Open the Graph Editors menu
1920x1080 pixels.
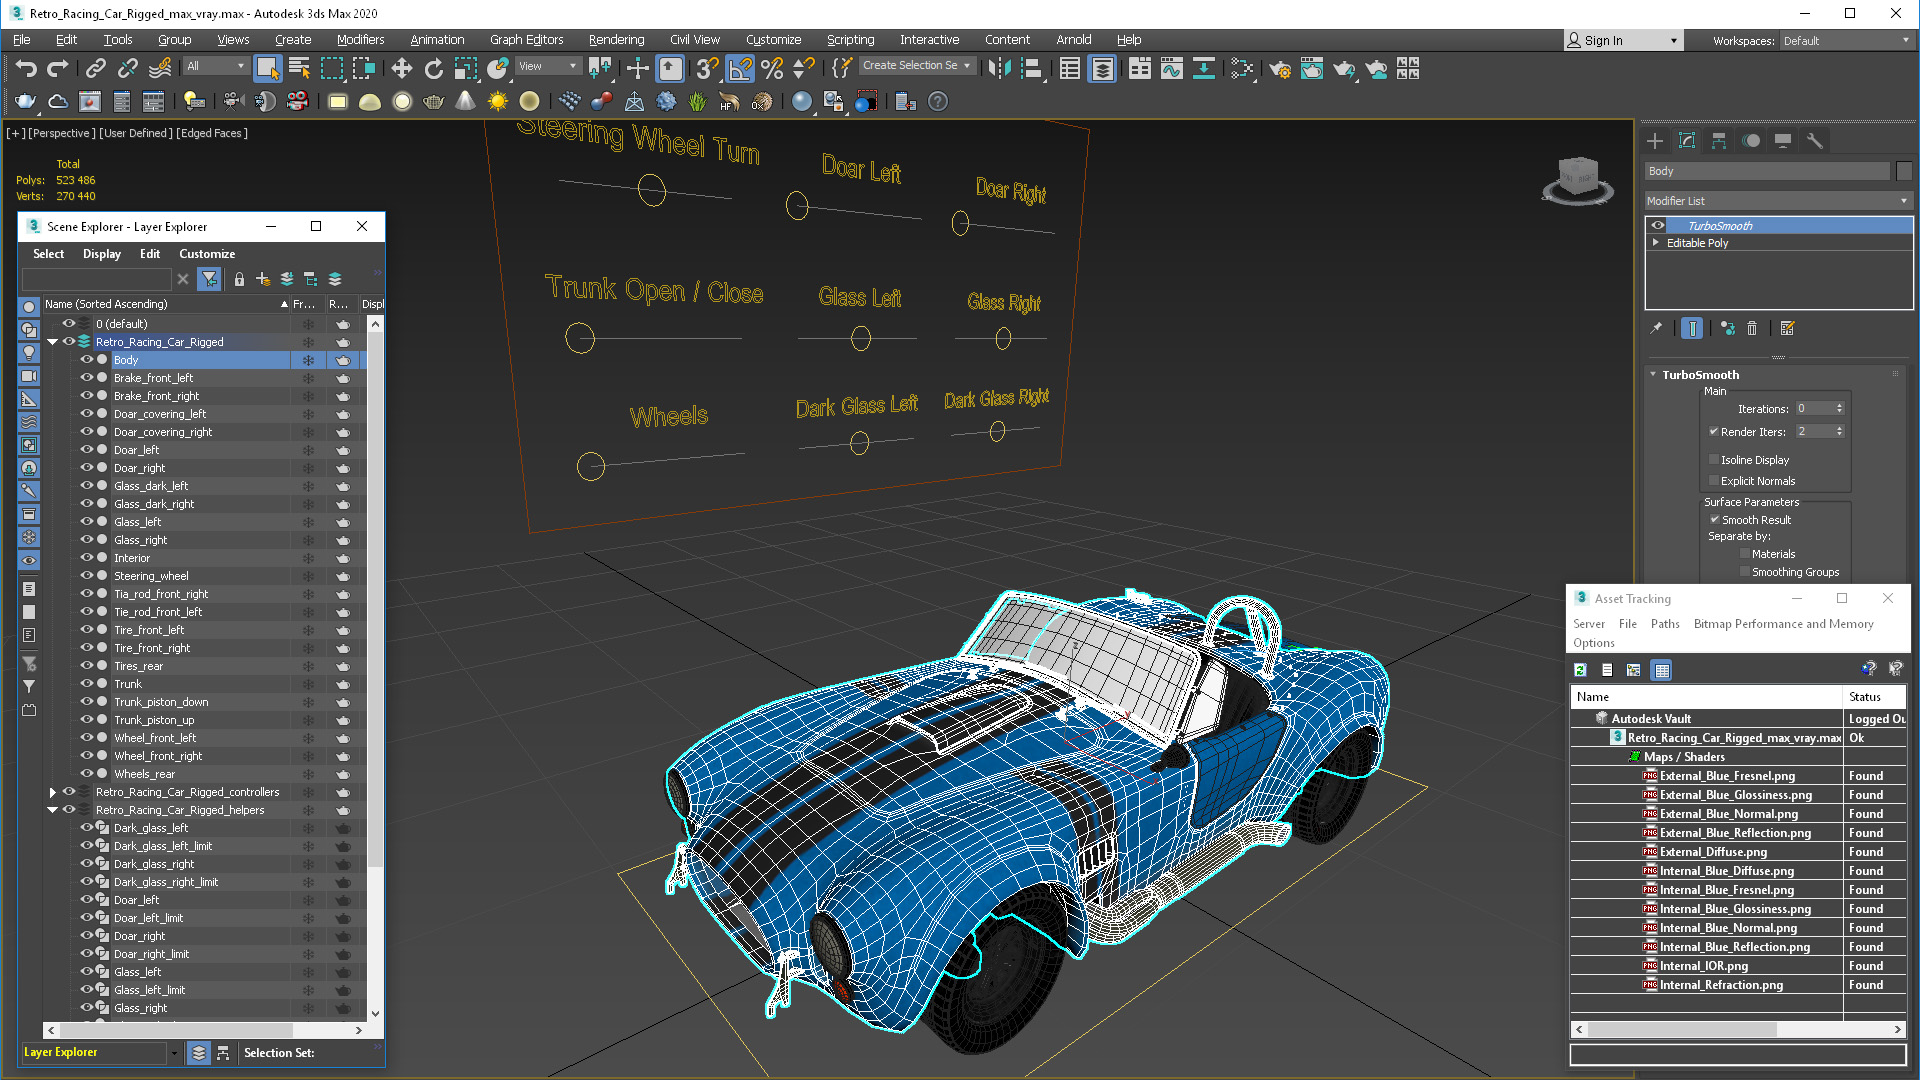point(526,40)
